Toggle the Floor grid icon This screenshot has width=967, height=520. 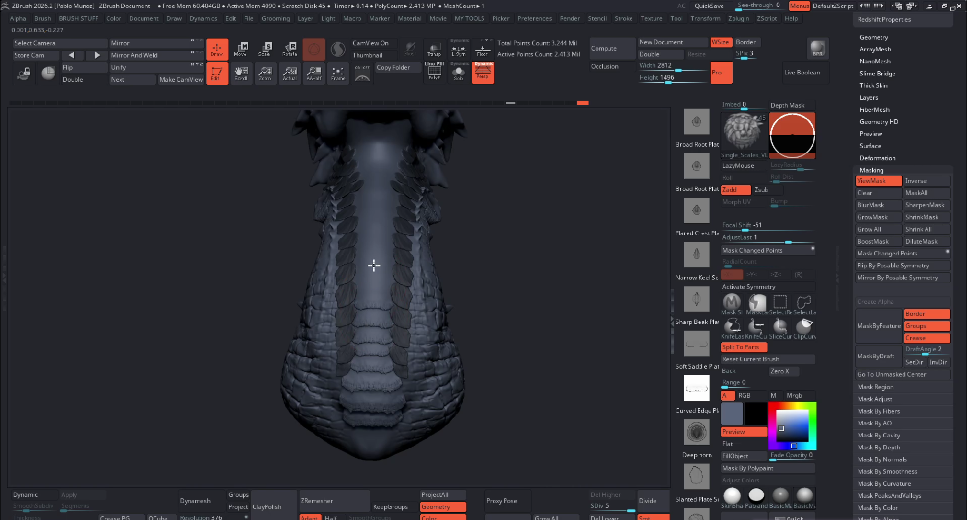(x=482, y=49)
